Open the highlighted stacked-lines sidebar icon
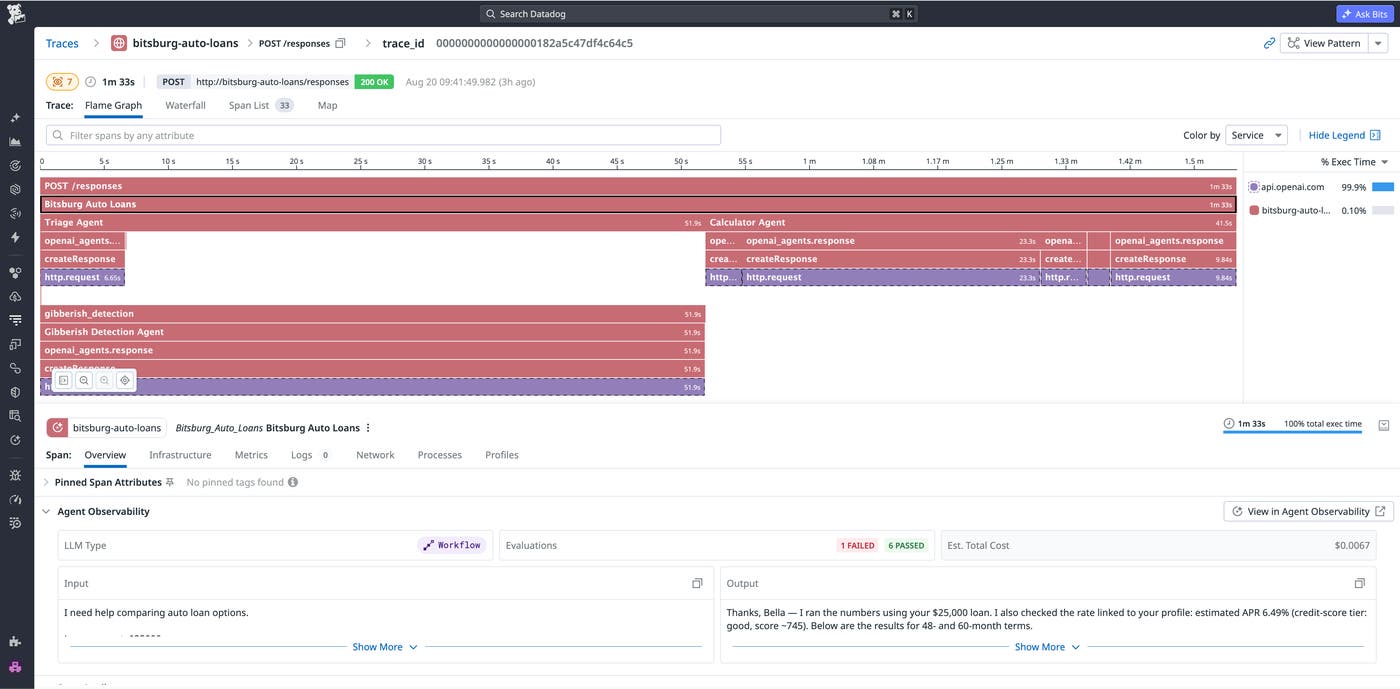The width and height of the screenshot is (1400, 689). tap(15, 320)
